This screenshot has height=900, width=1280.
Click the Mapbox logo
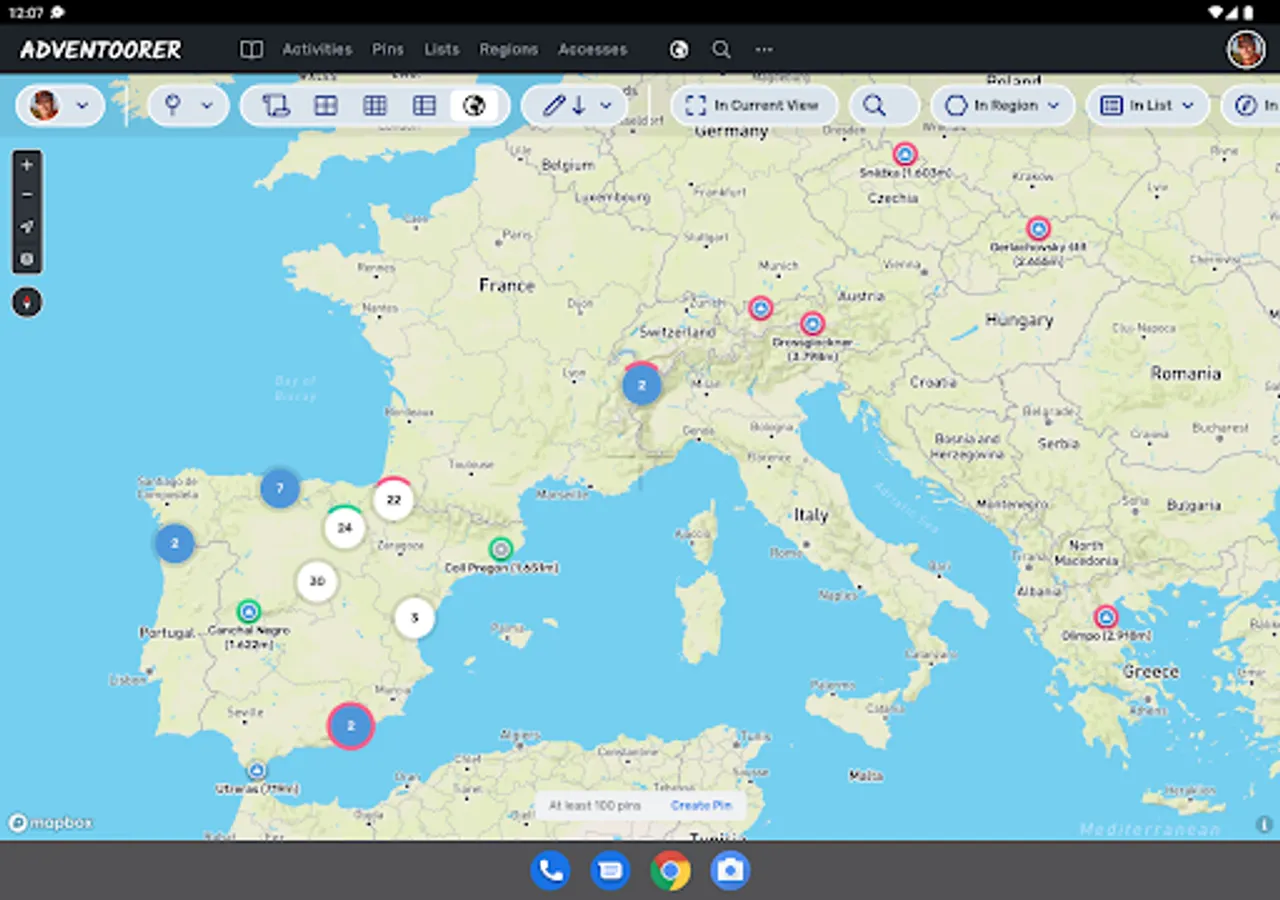(x=51, y=823)
